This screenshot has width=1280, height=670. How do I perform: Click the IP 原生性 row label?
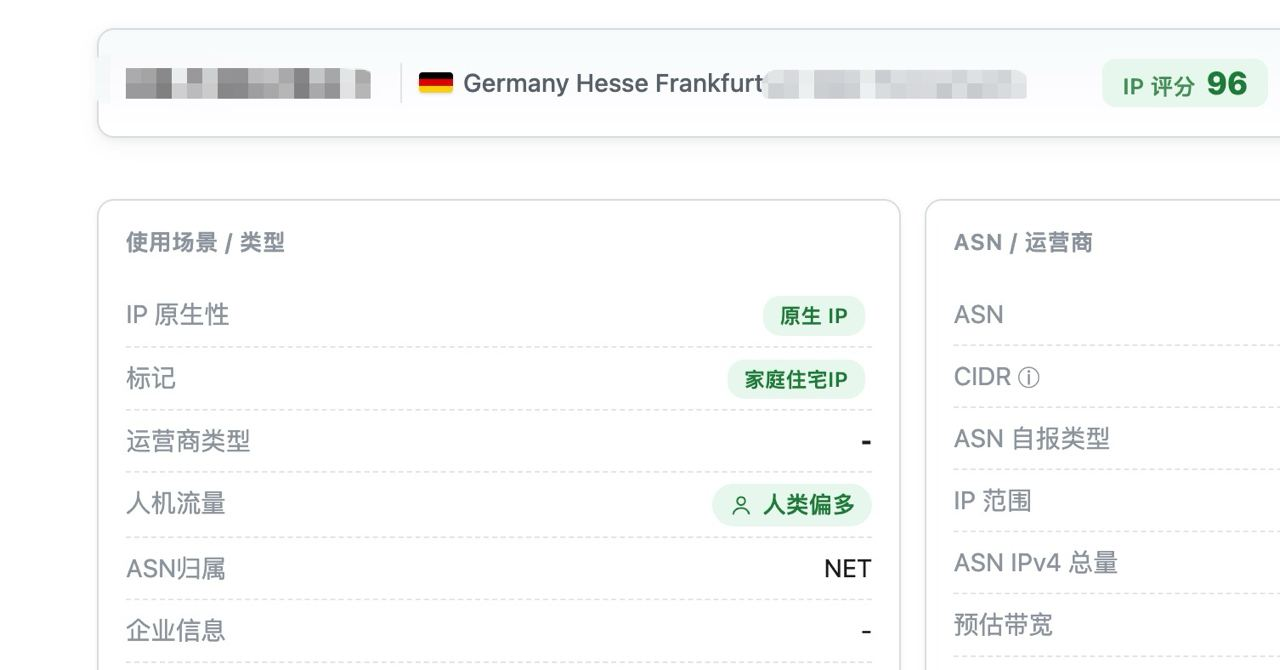pyautogui.click(x=178, y=314)
